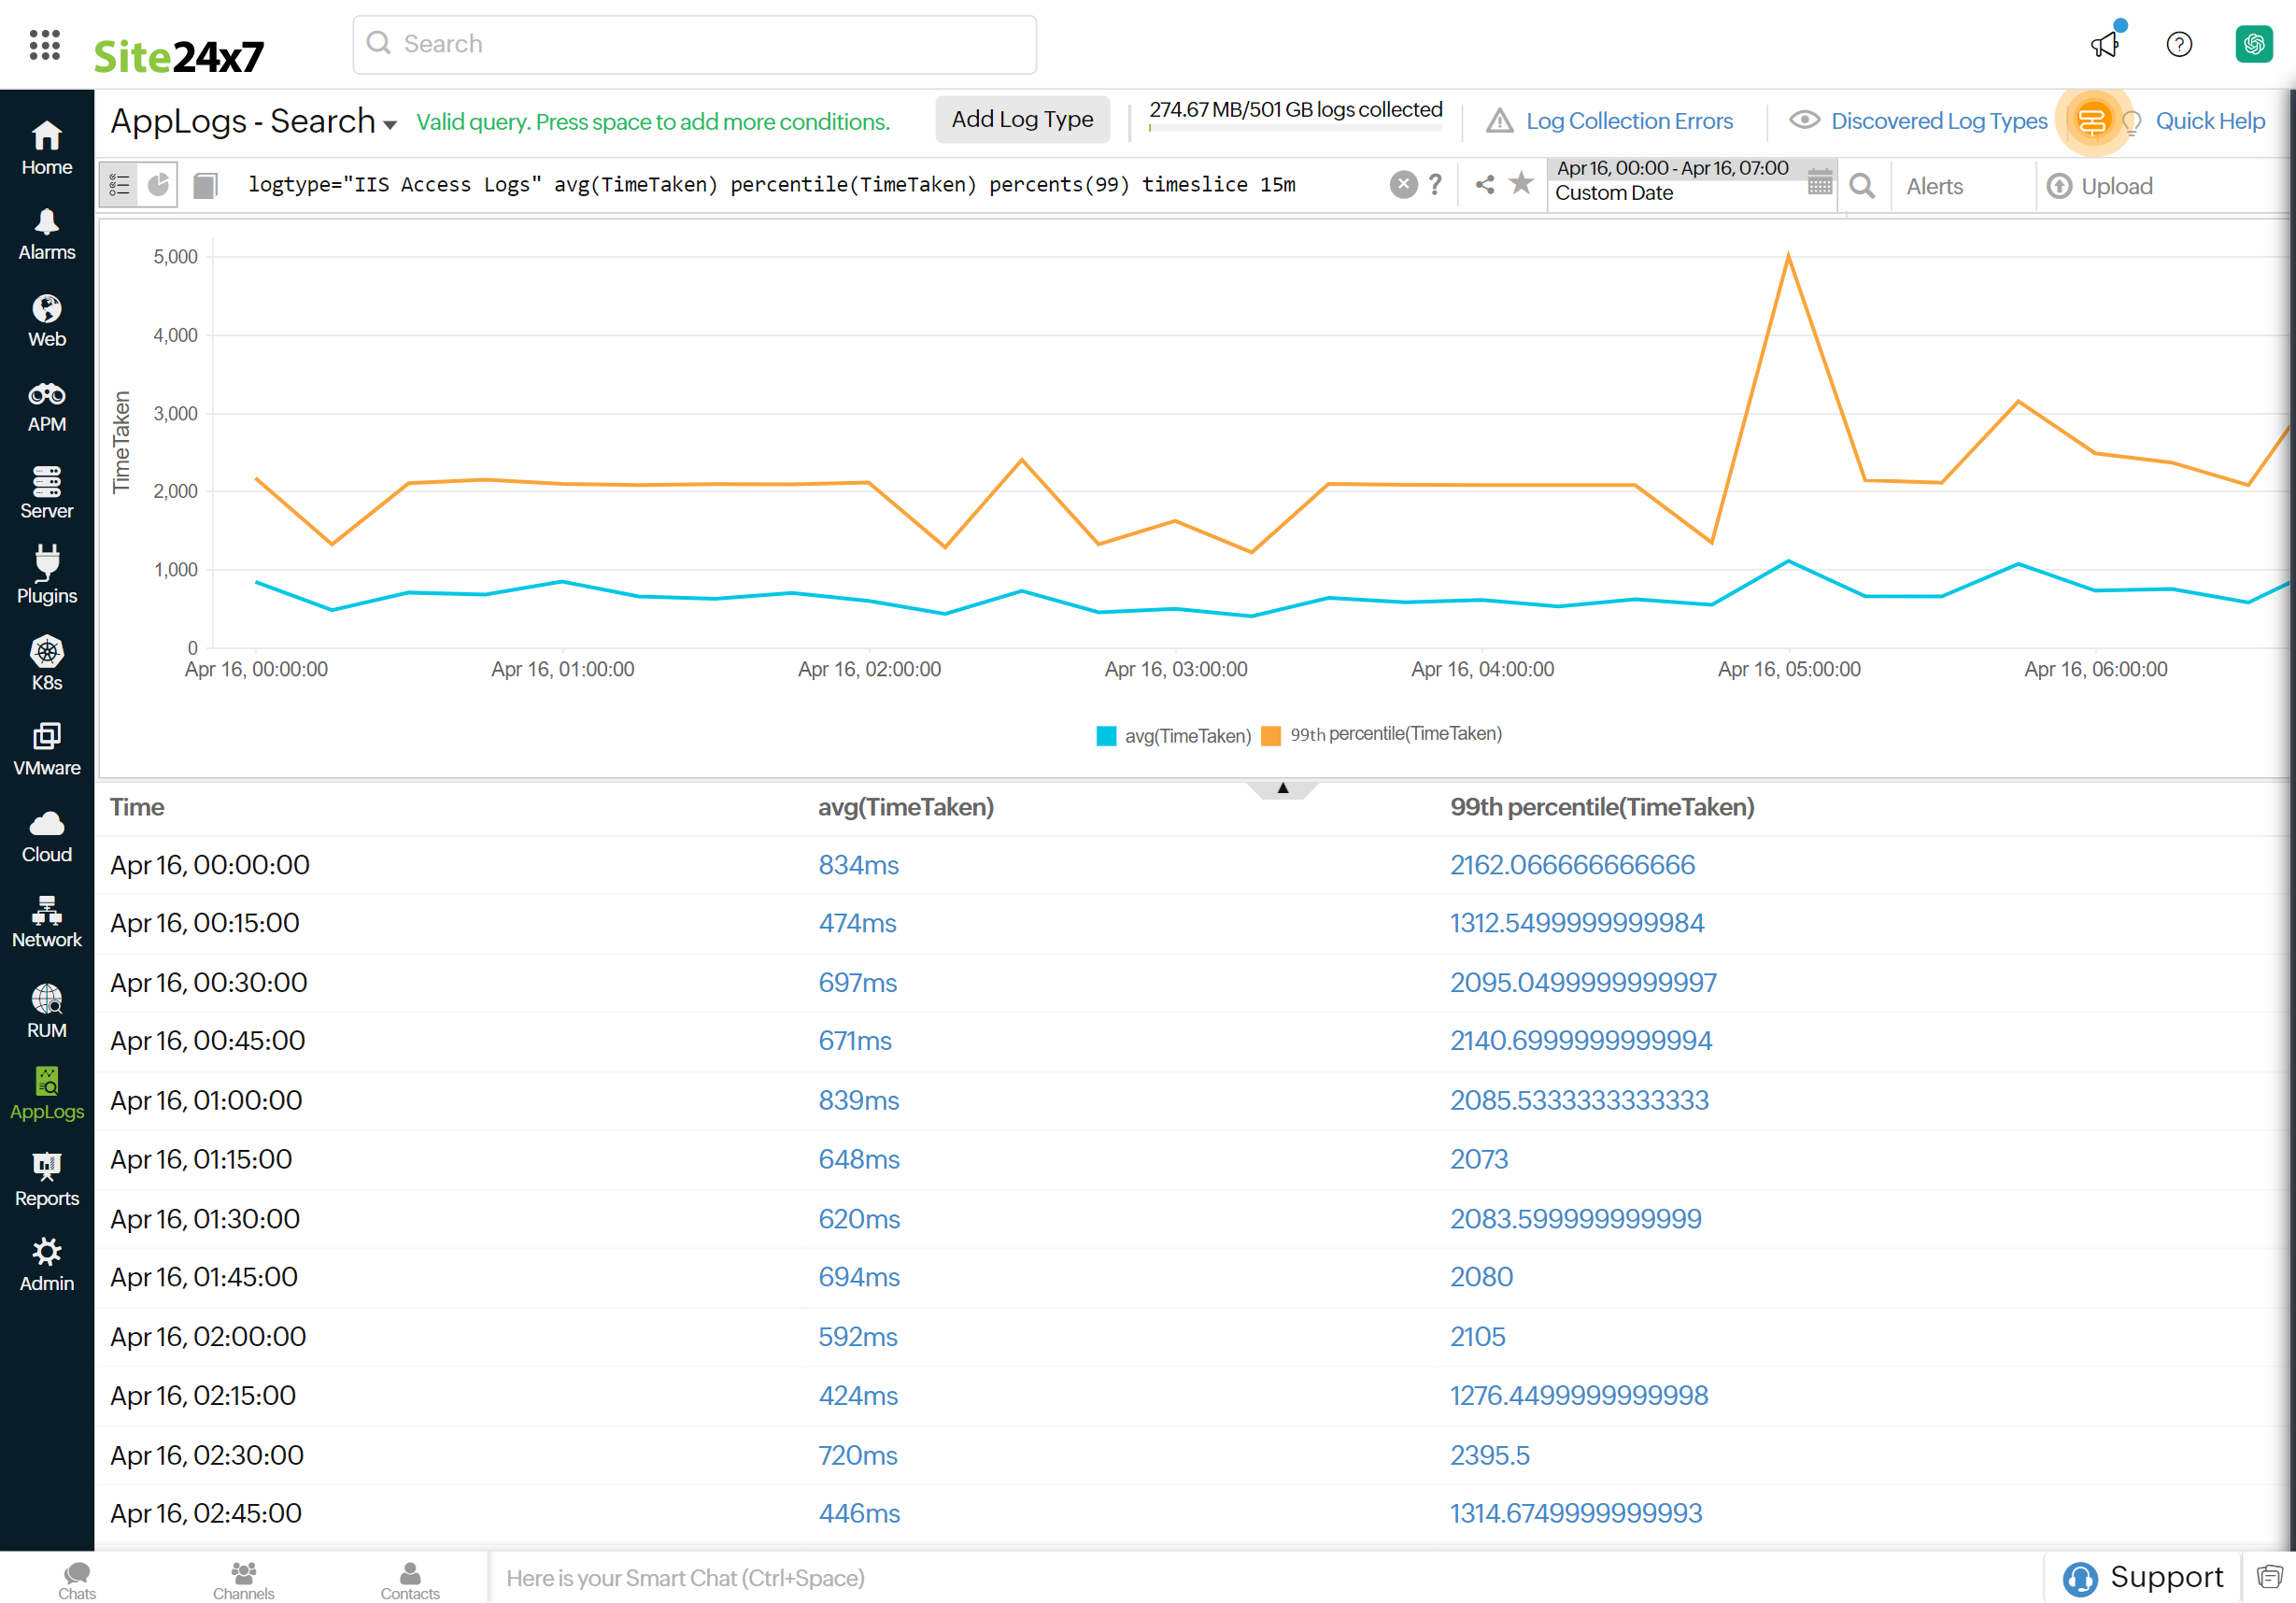The width and height of the screenshot is (2296, 1603).
Task: Clear the query with the X icon
Action: pyautogui.click(x=1403, y=184)
